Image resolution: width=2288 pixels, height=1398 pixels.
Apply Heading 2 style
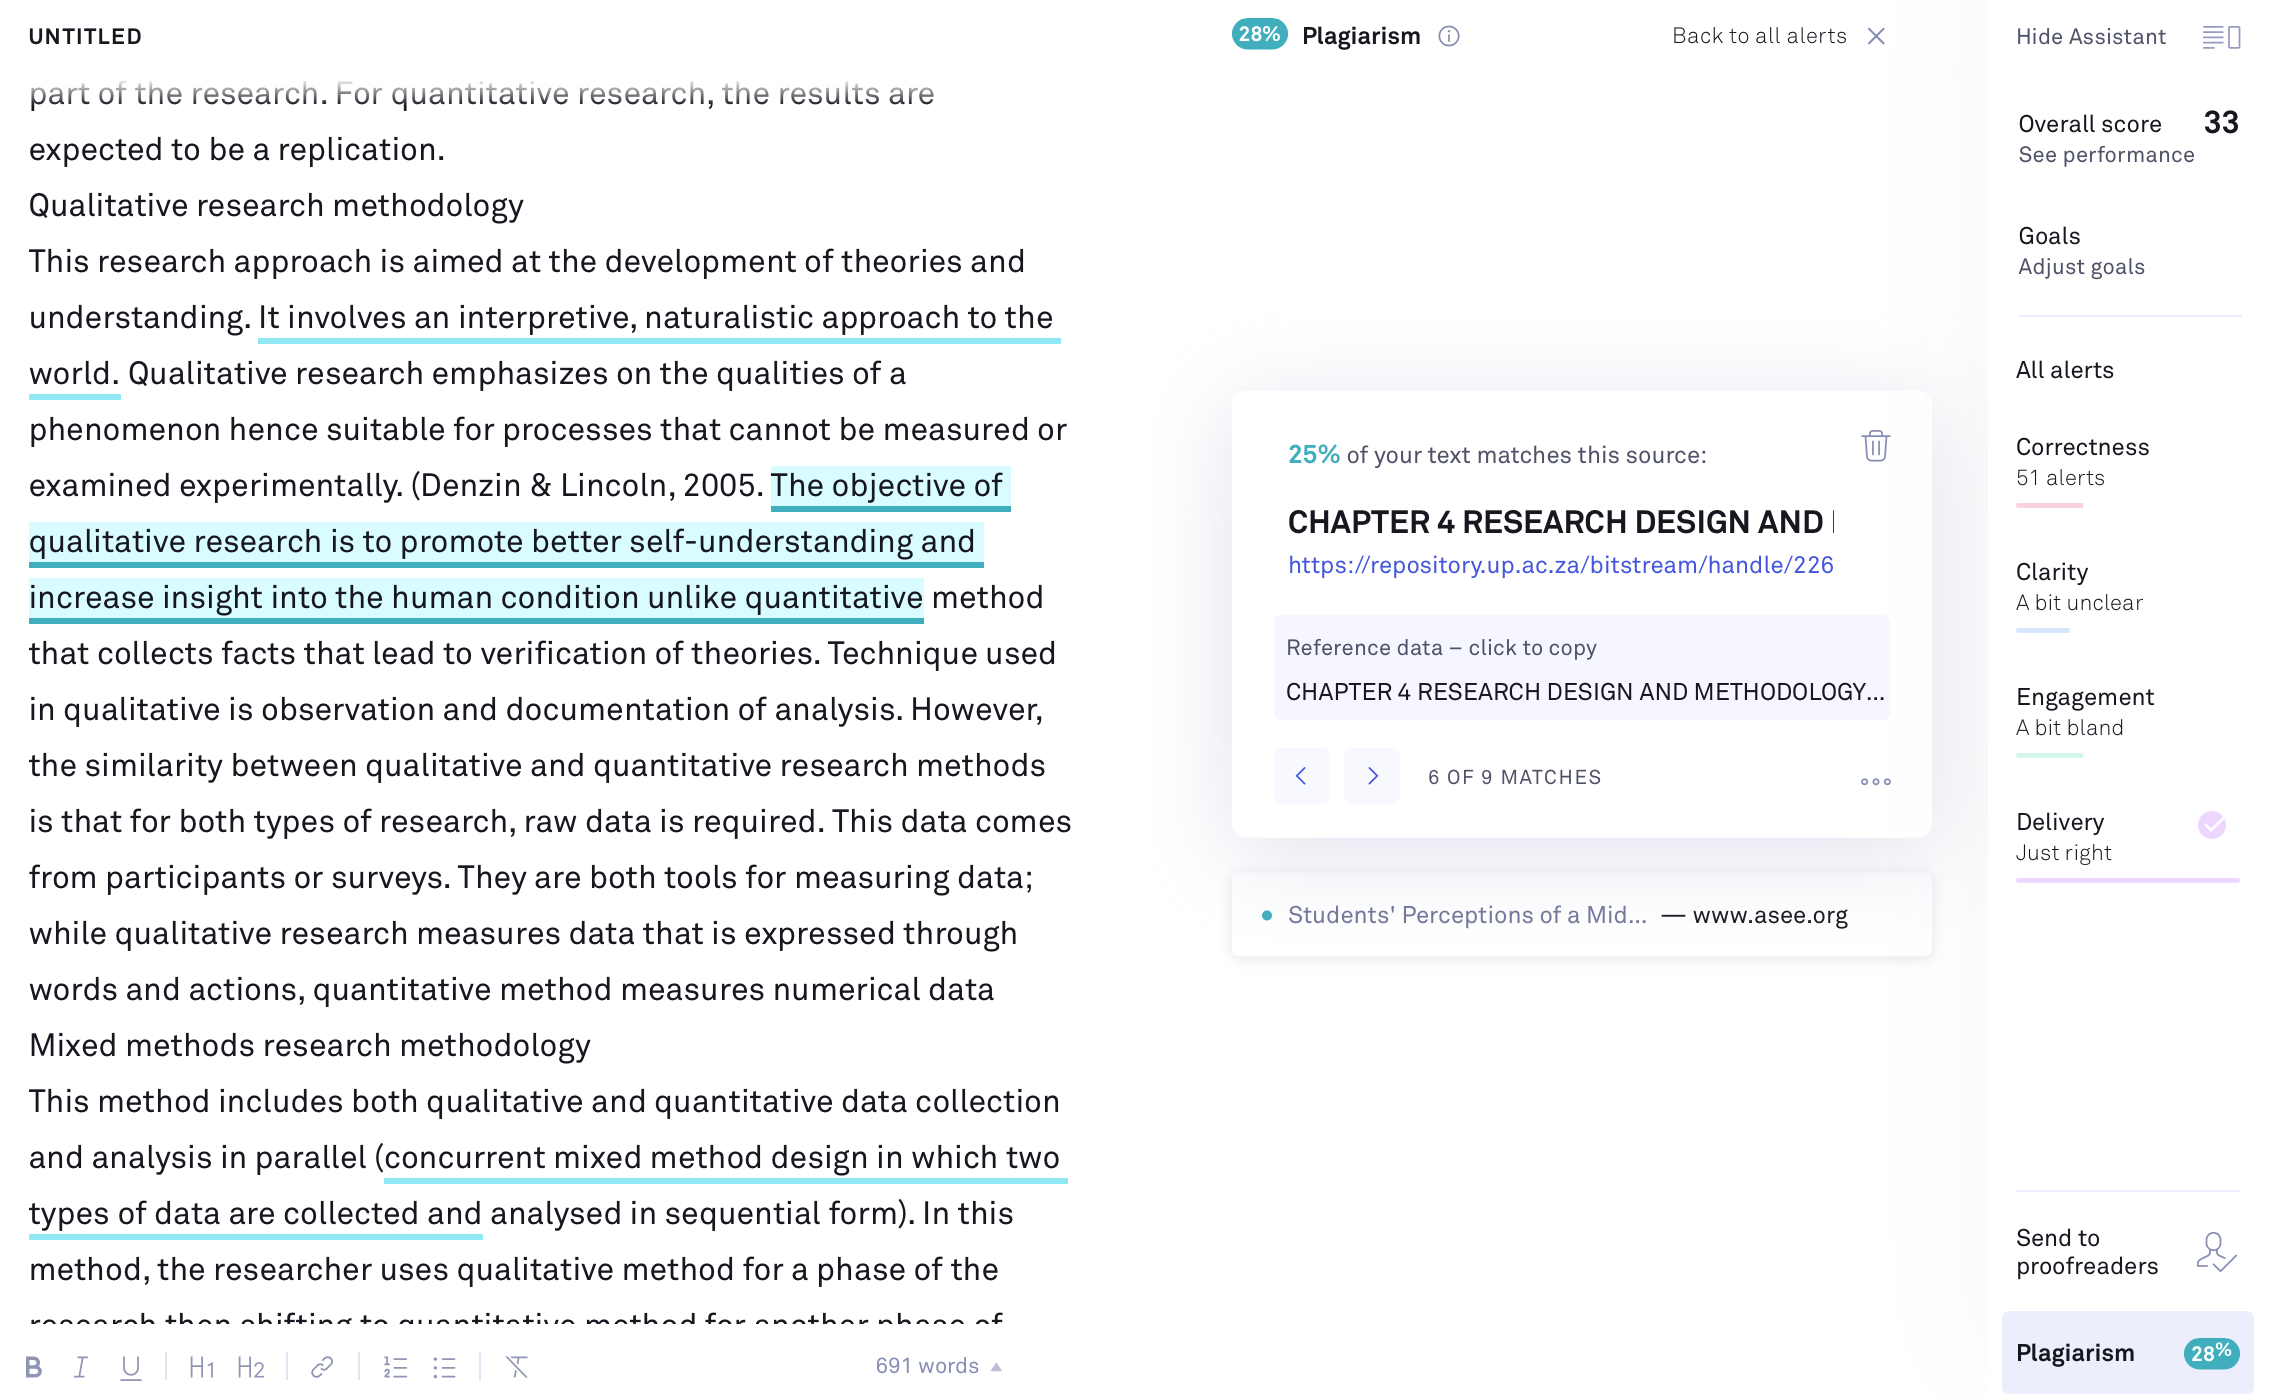pyautogui.click(x=251, y=1367)
